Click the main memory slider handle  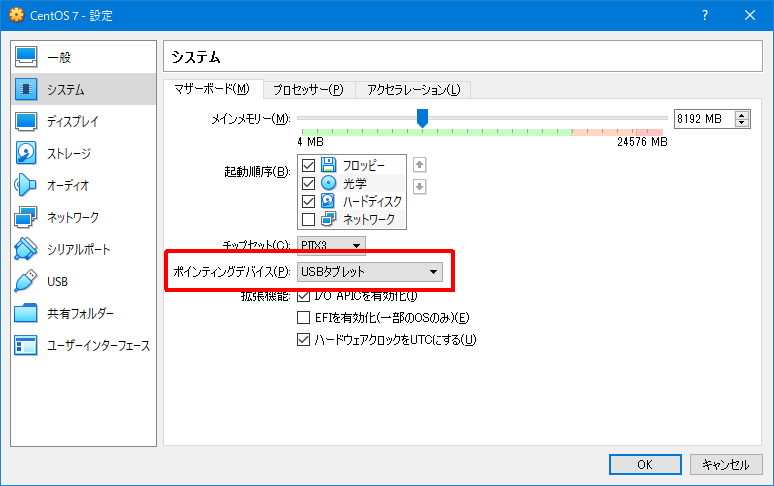coord(422,118)
